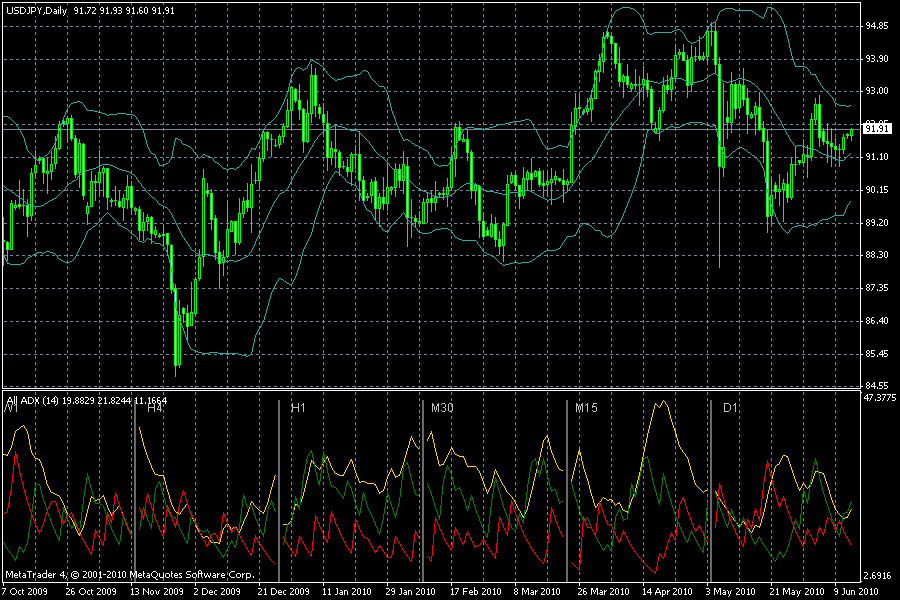Select the 93.00 price axis value

876,91
